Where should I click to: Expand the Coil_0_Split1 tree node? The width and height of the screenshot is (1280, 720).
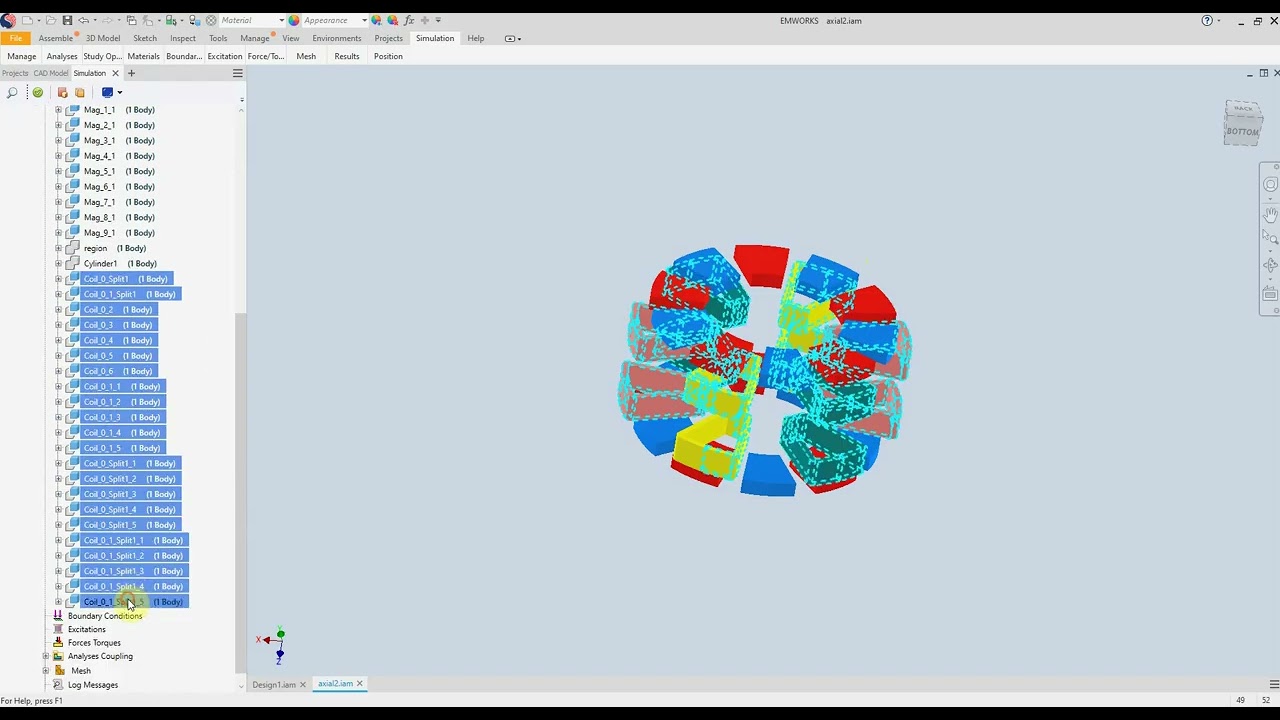58,279
